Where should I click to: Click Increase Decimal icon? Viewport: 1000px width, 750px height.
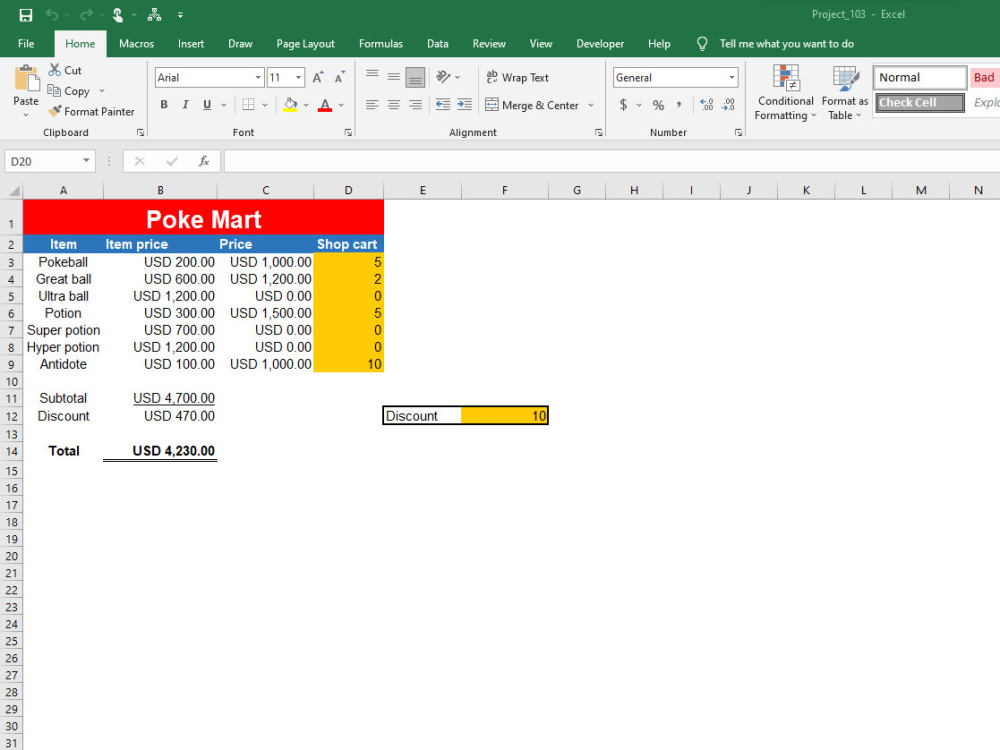pos(707,105)
